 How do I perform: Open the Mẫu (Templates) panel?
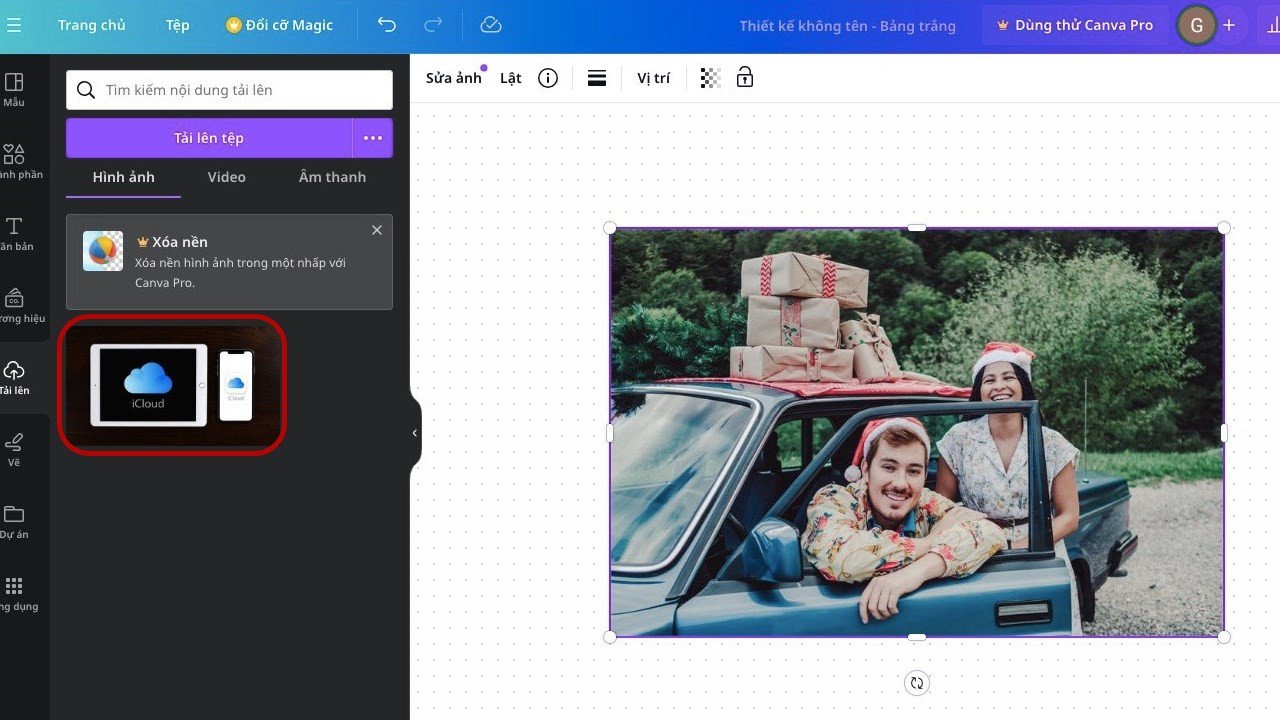click(x=15, y=88)
